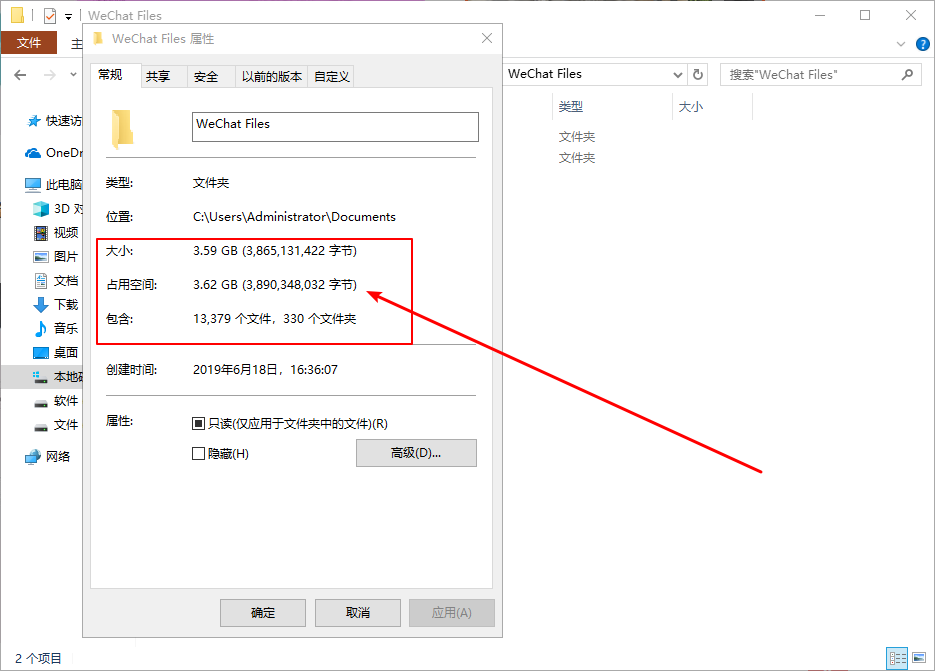The height and width of the screenshot is (671, 935).
Task: Select the Quick access star icon
Action: (x=34, y=121)
